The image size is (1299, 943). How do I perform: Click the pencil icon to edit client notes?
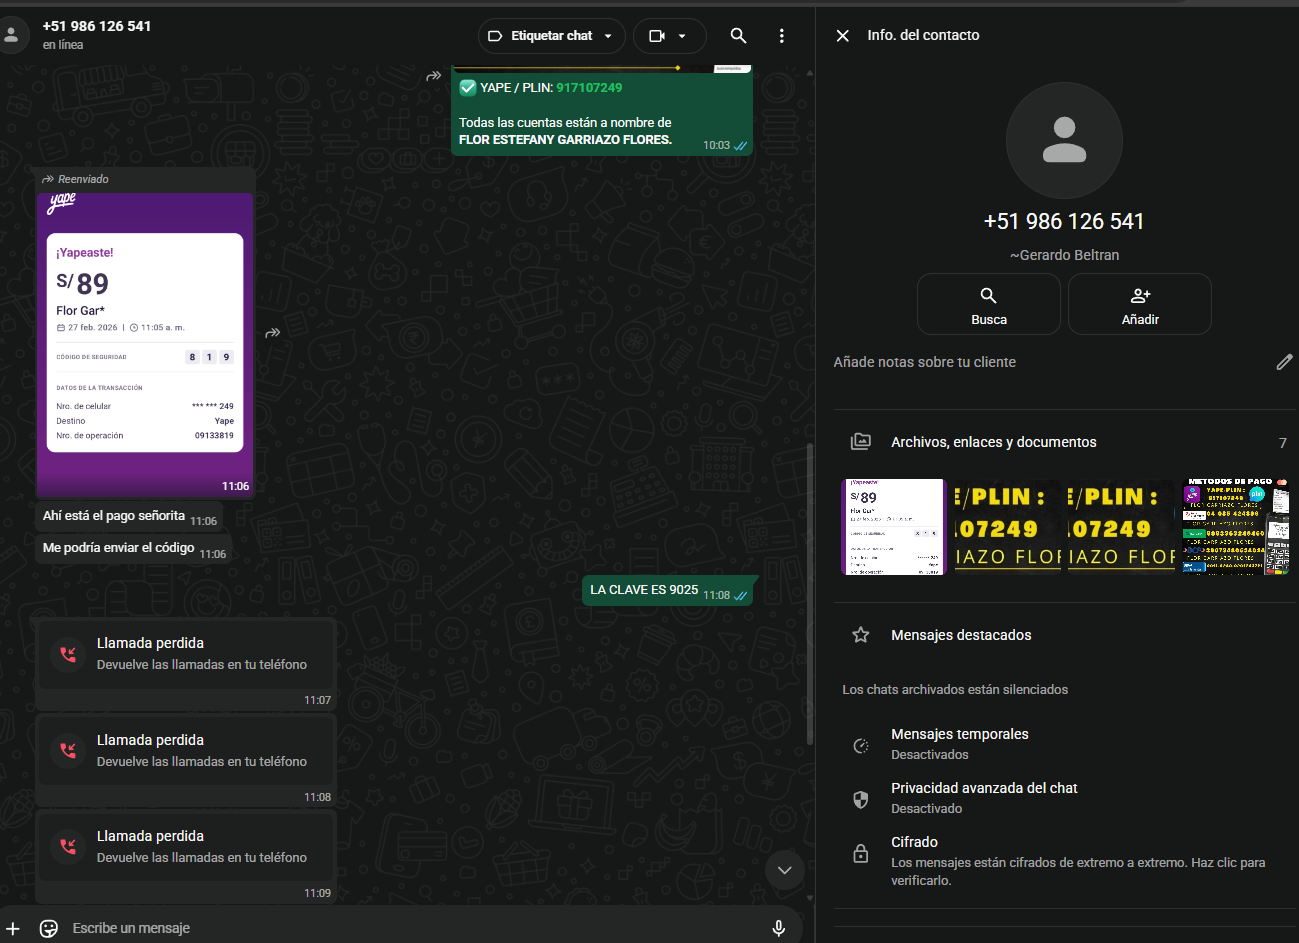[x=1284, y=362]
